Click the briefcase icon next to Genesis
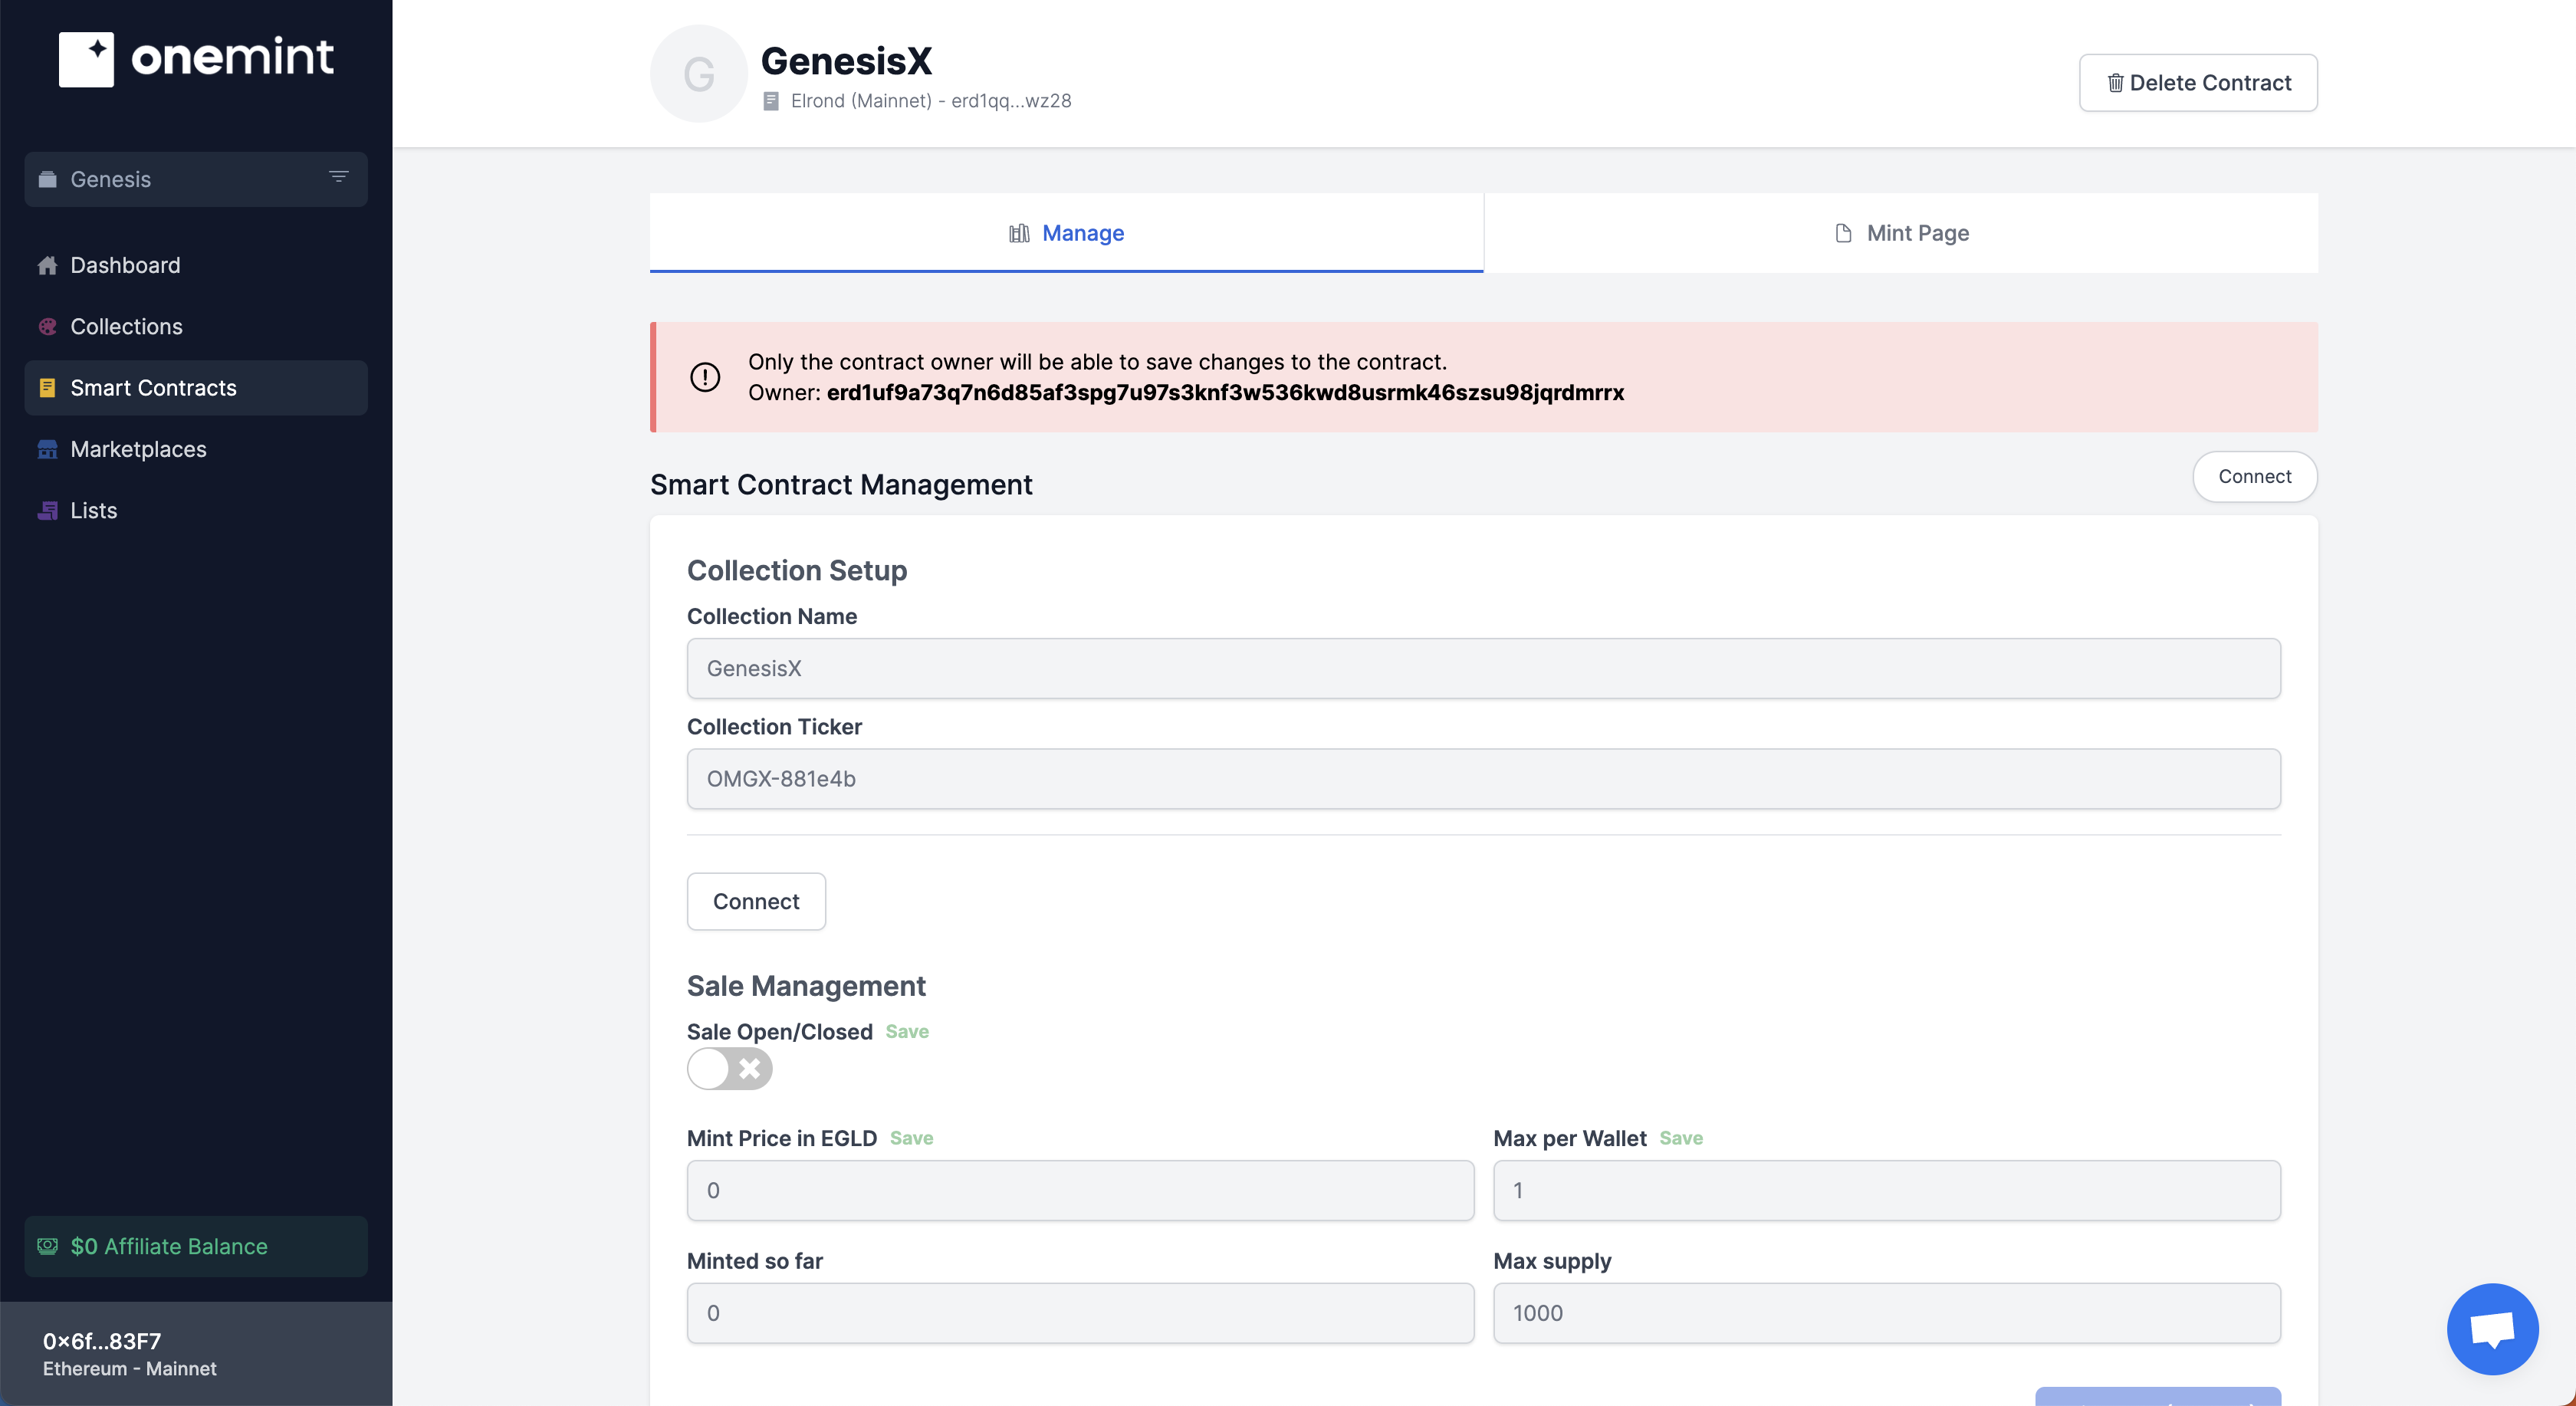The image size is (2576, 1406). [x=47, y=179]
